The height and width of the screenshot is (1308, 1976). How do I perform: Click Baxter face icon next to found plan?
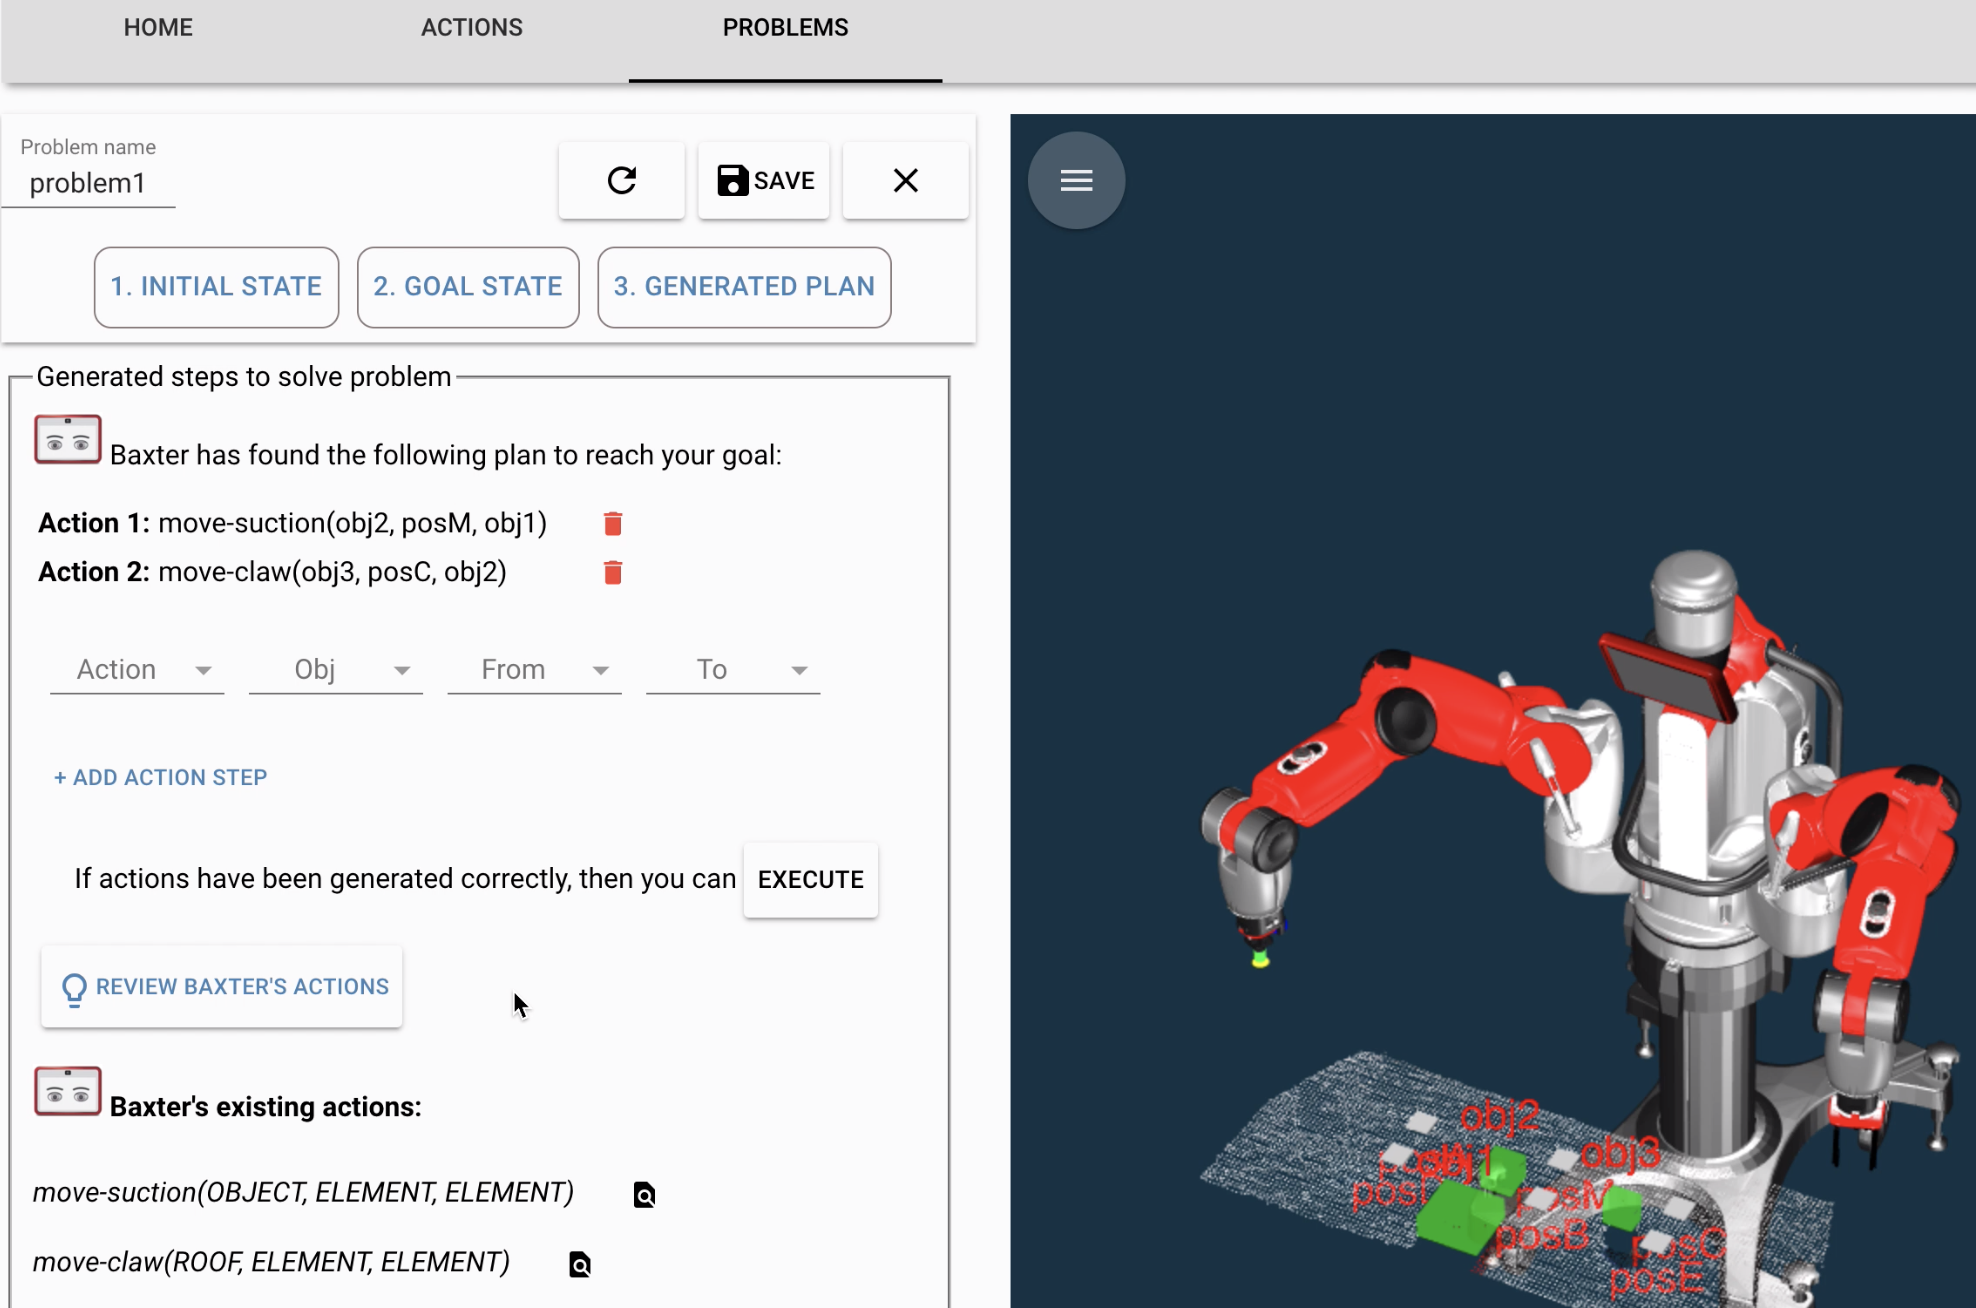coord(68,440)
